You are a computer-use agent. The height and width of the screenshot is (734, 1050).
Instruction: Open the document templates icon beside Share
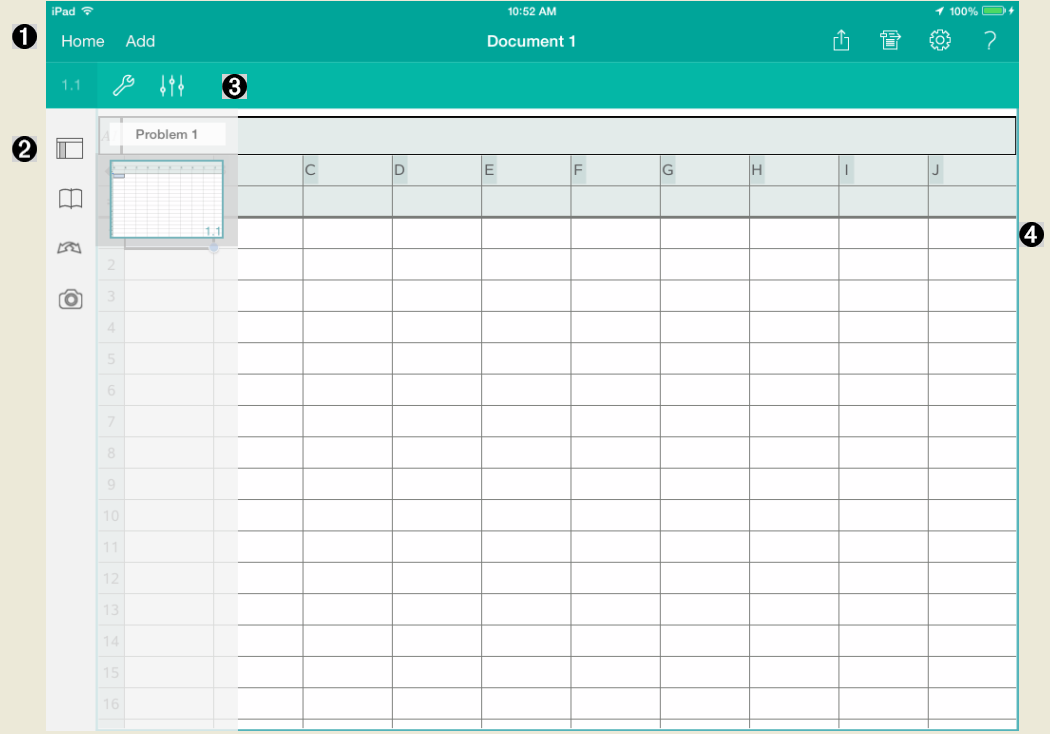(890, 41)
